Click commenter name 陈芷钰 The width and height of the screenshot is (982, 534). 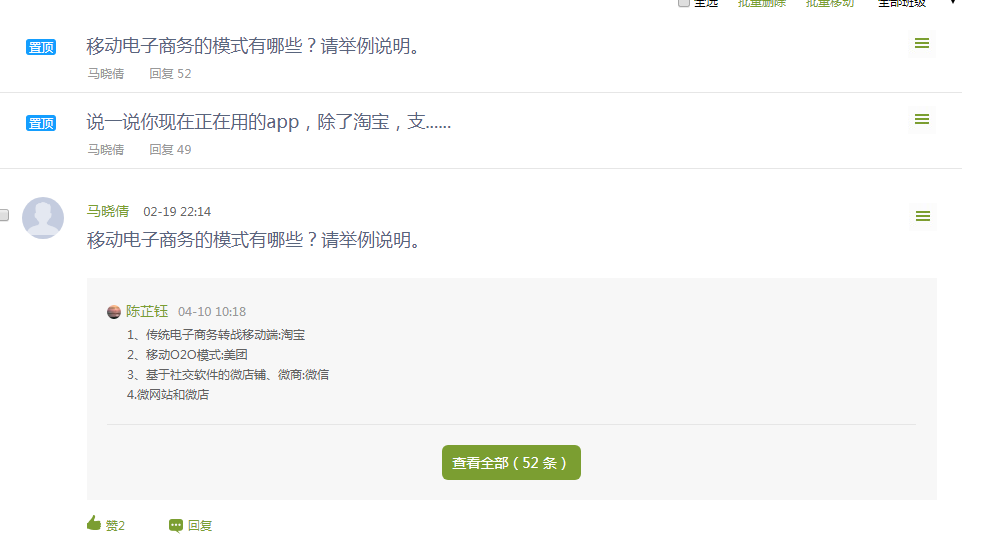tap(147, 311)
